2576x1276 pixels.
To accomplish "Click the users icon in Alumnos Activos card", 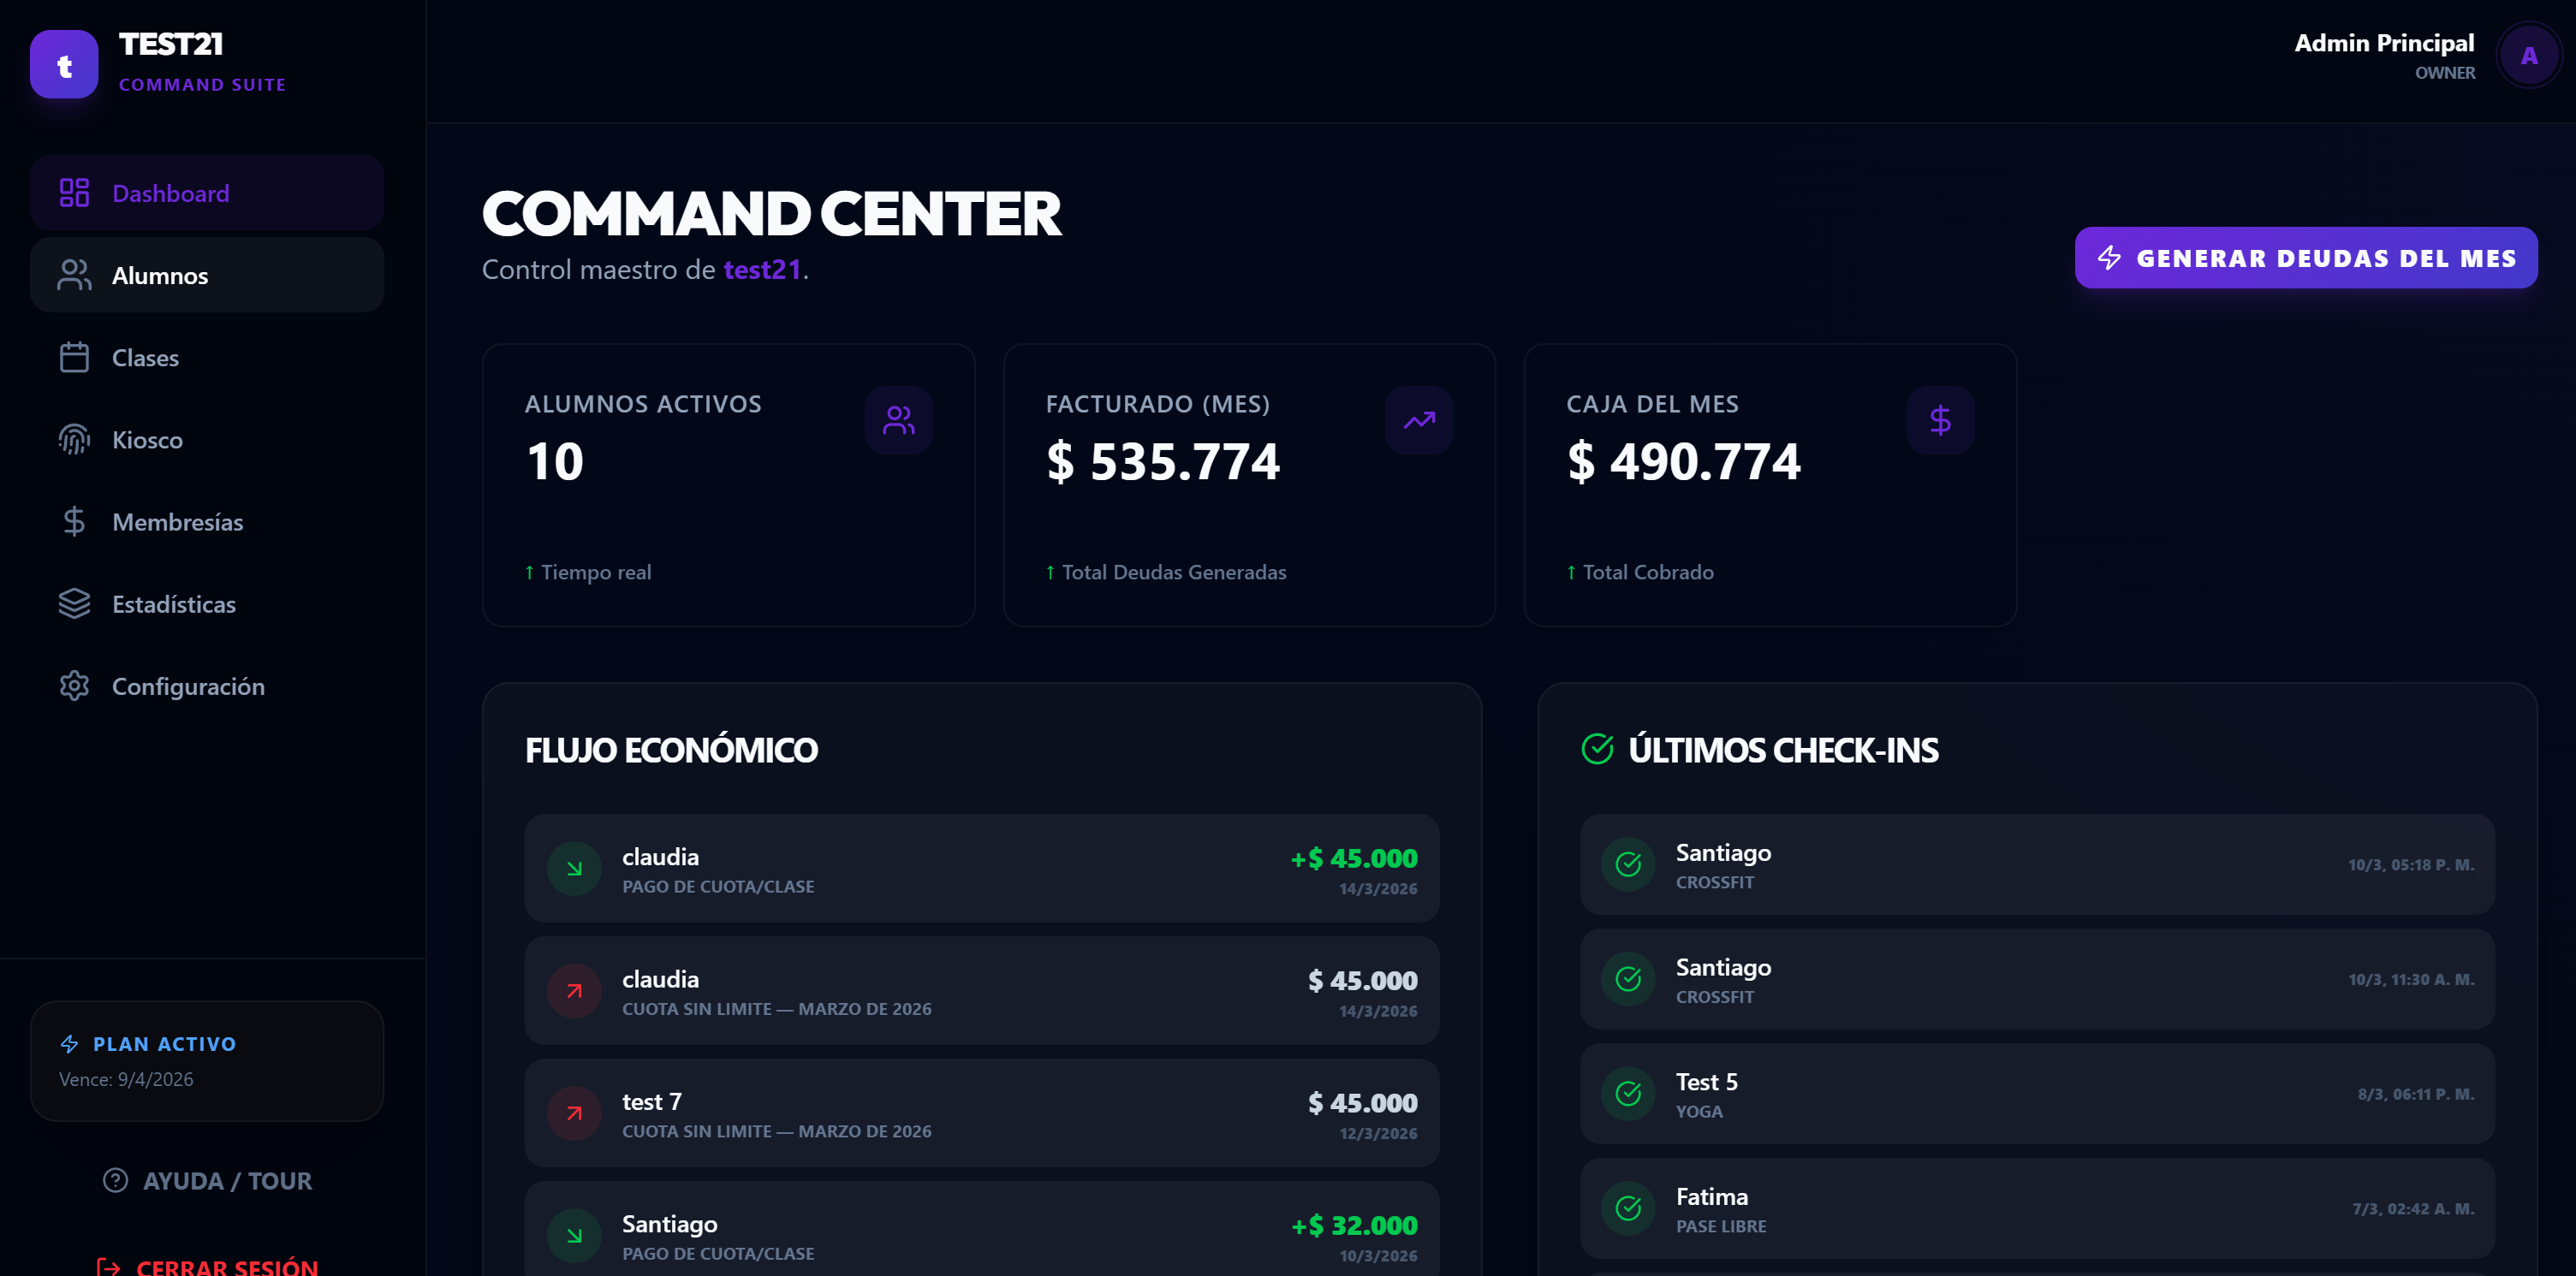I will 898,420.
